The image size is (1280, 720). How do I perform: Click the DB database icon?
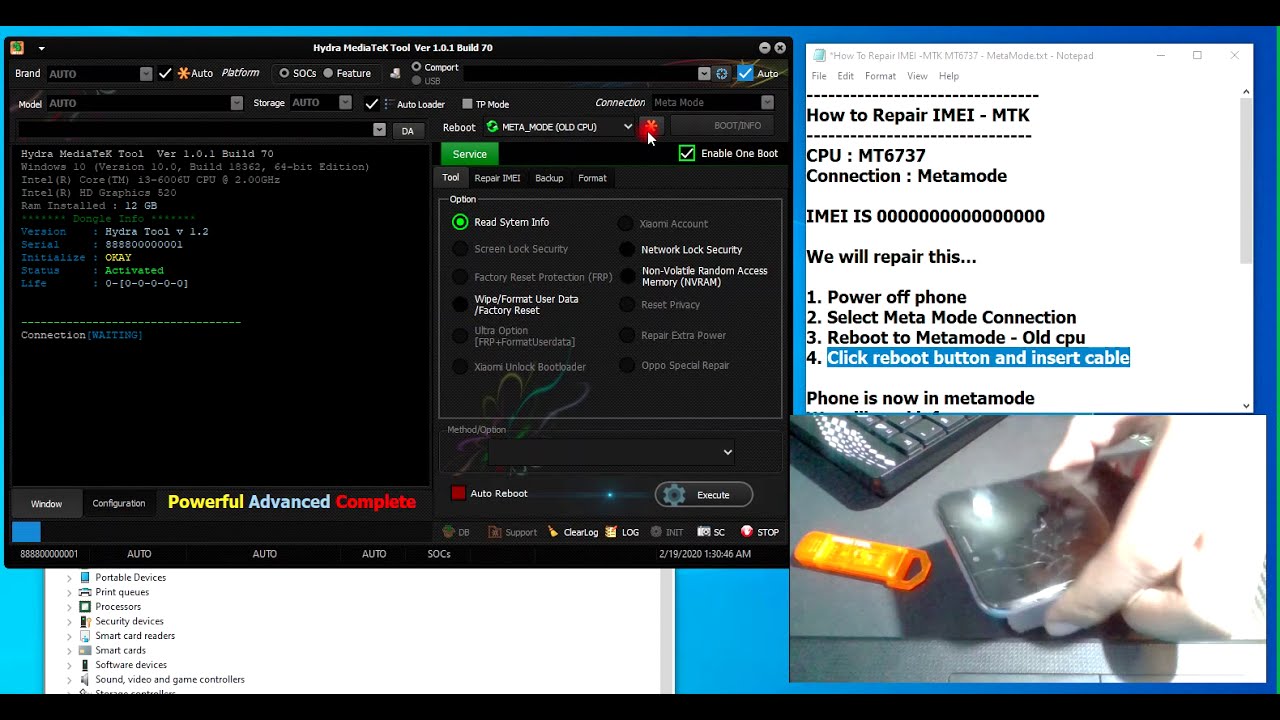448,532
